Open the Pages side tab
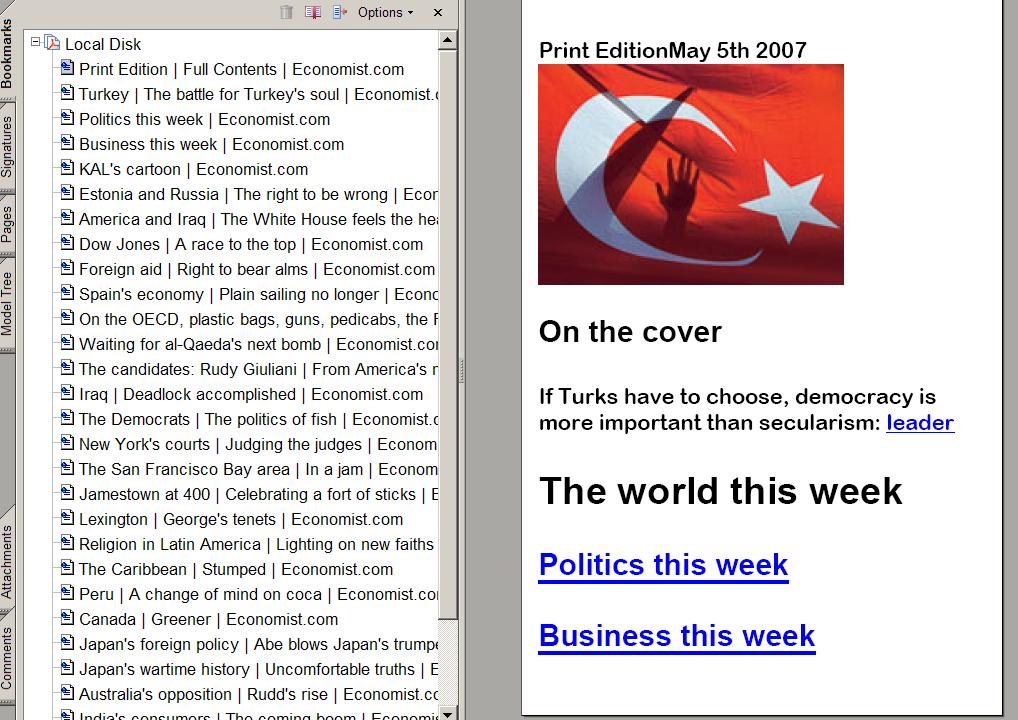The width and height of the screenshot is (1018, 720). point(6,224)
